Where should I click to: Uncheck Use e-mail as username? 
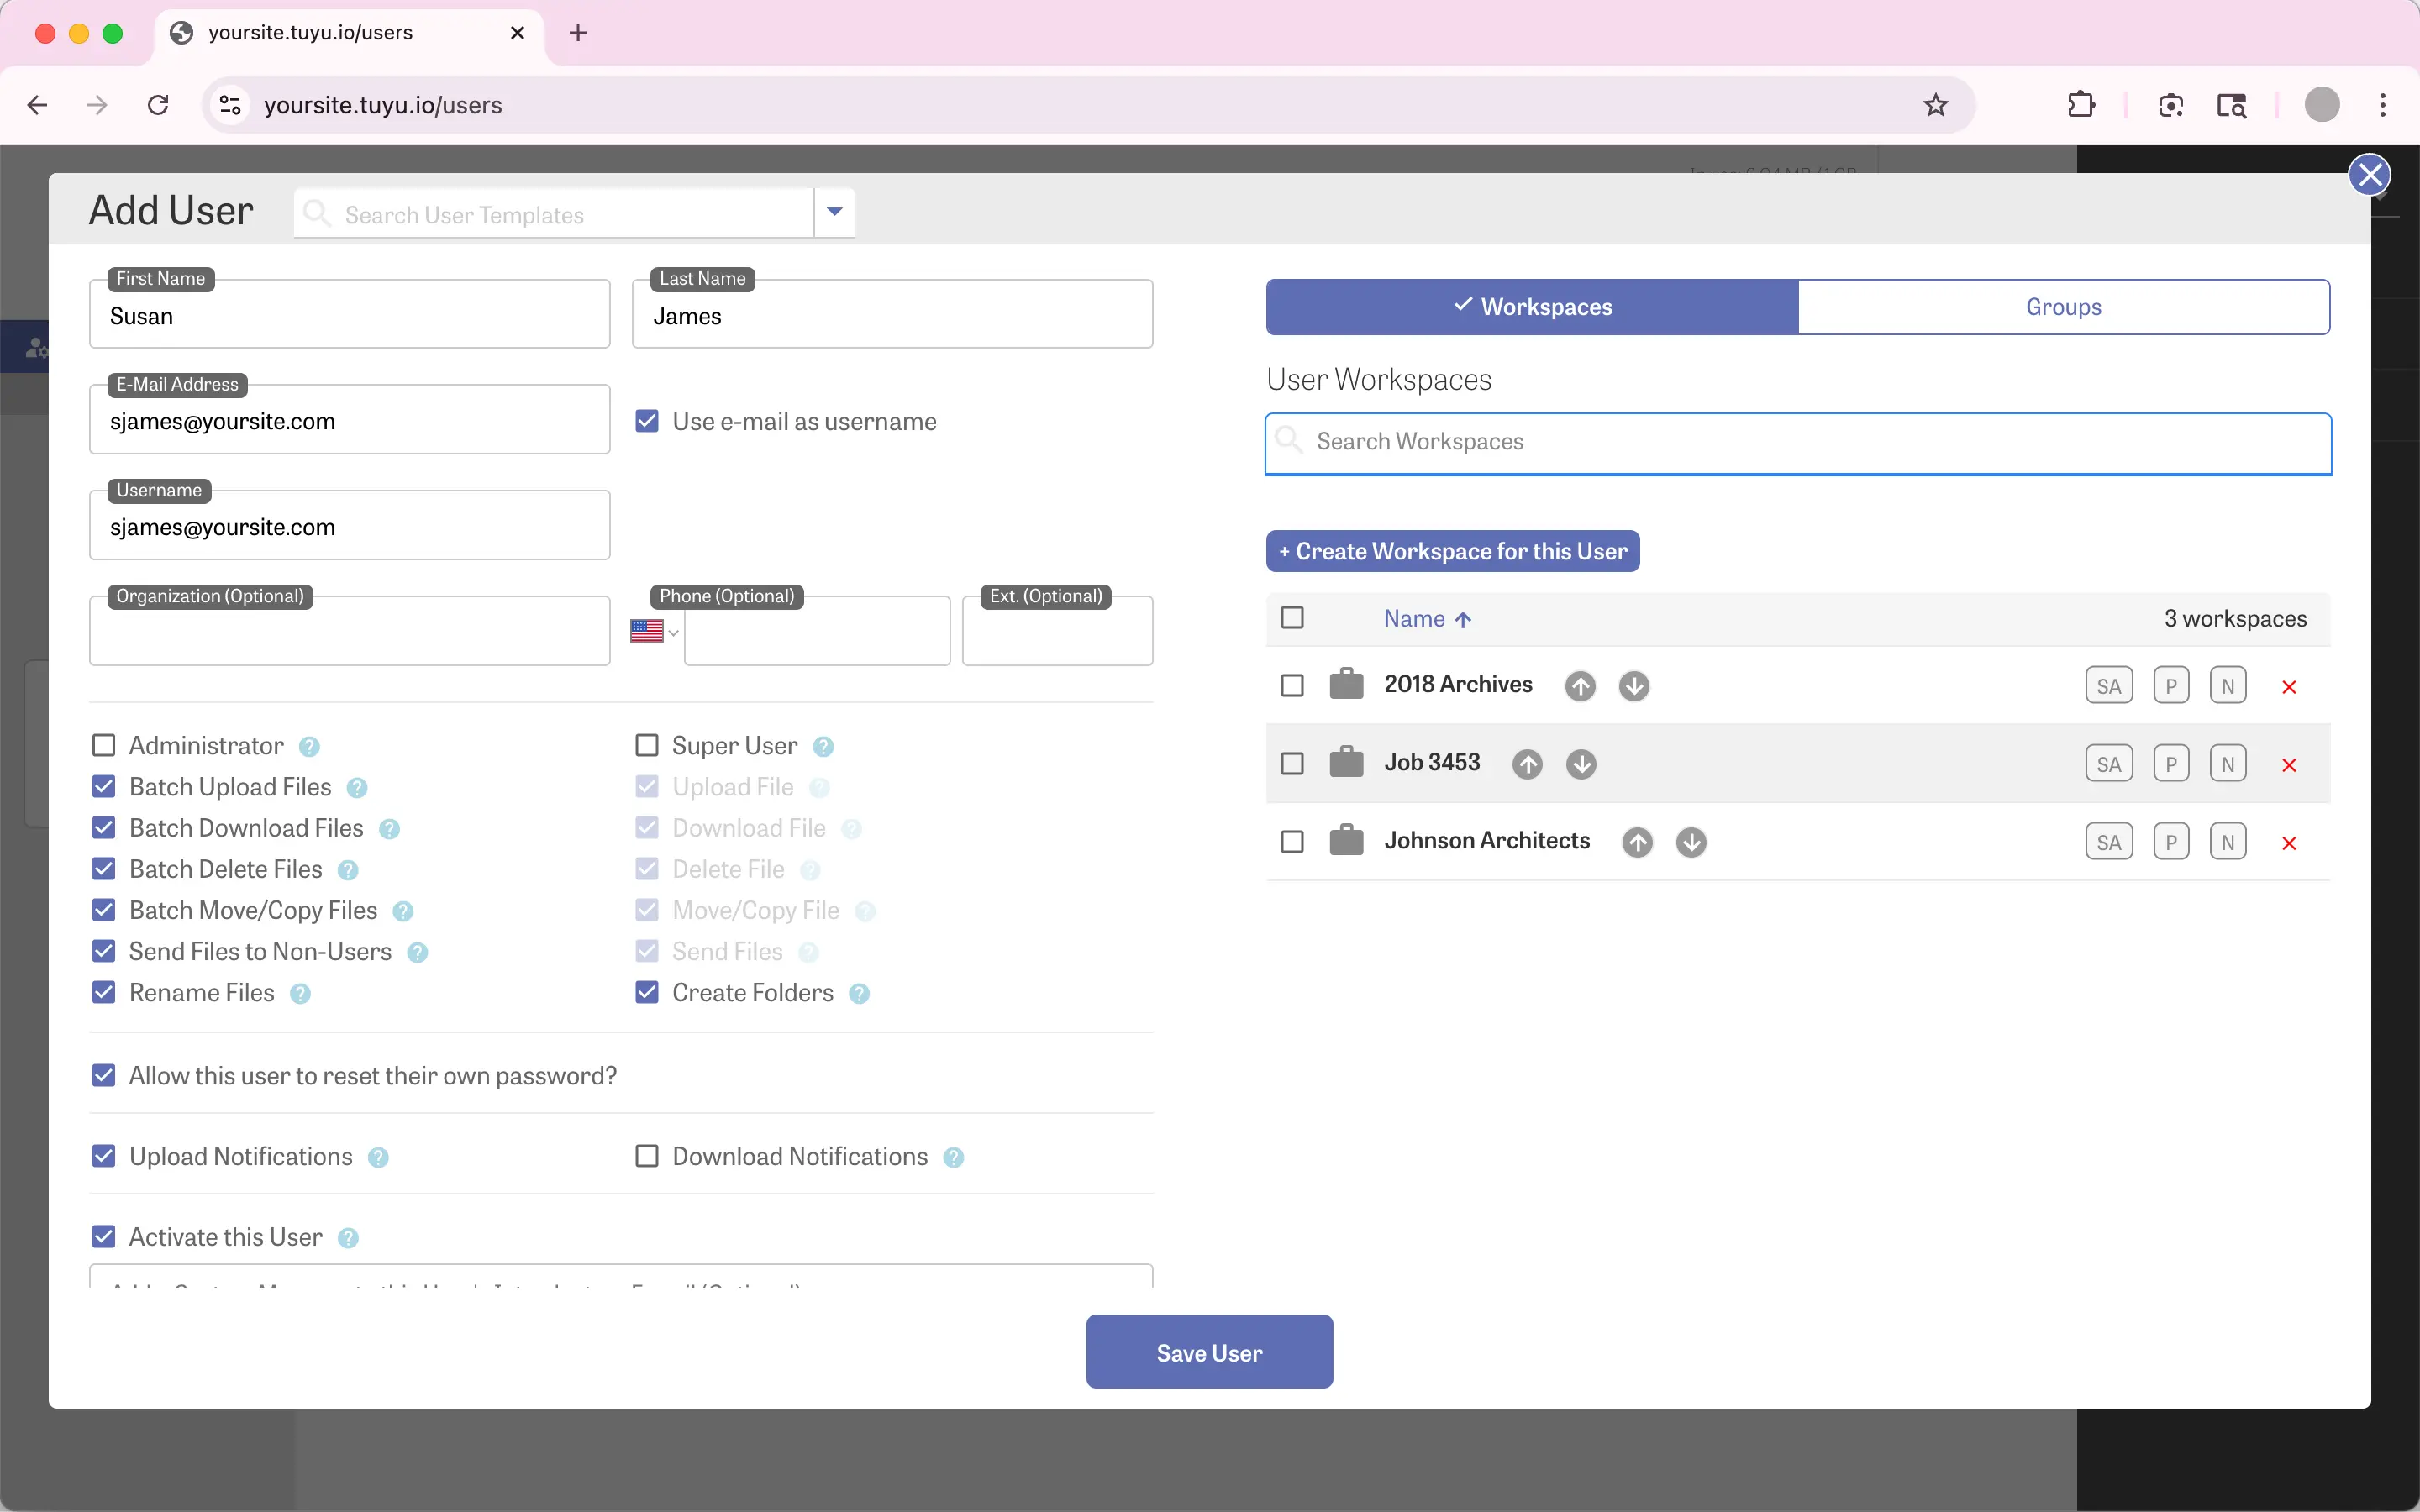647,421
